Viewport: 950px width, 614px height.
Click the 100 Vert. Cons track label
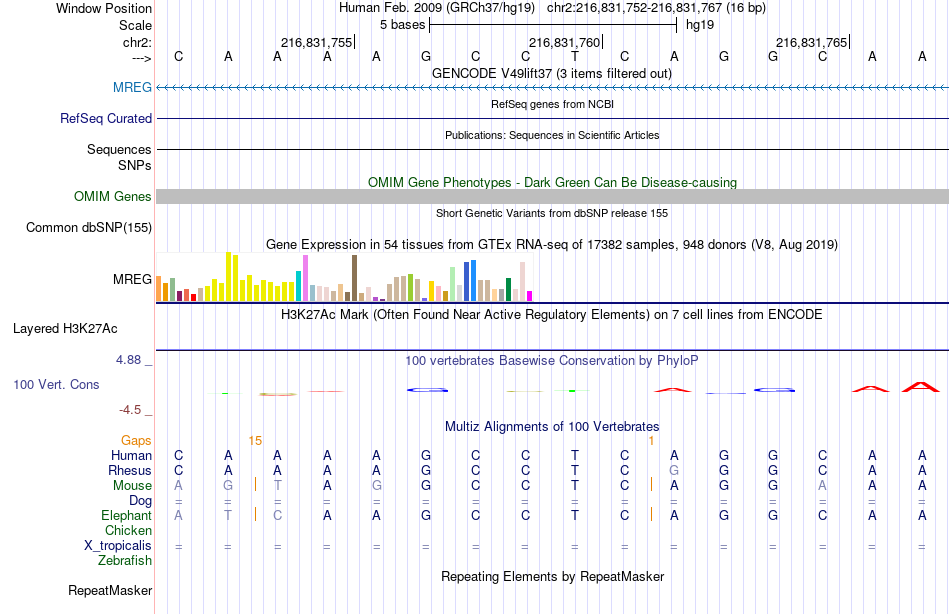click(56, 384)
